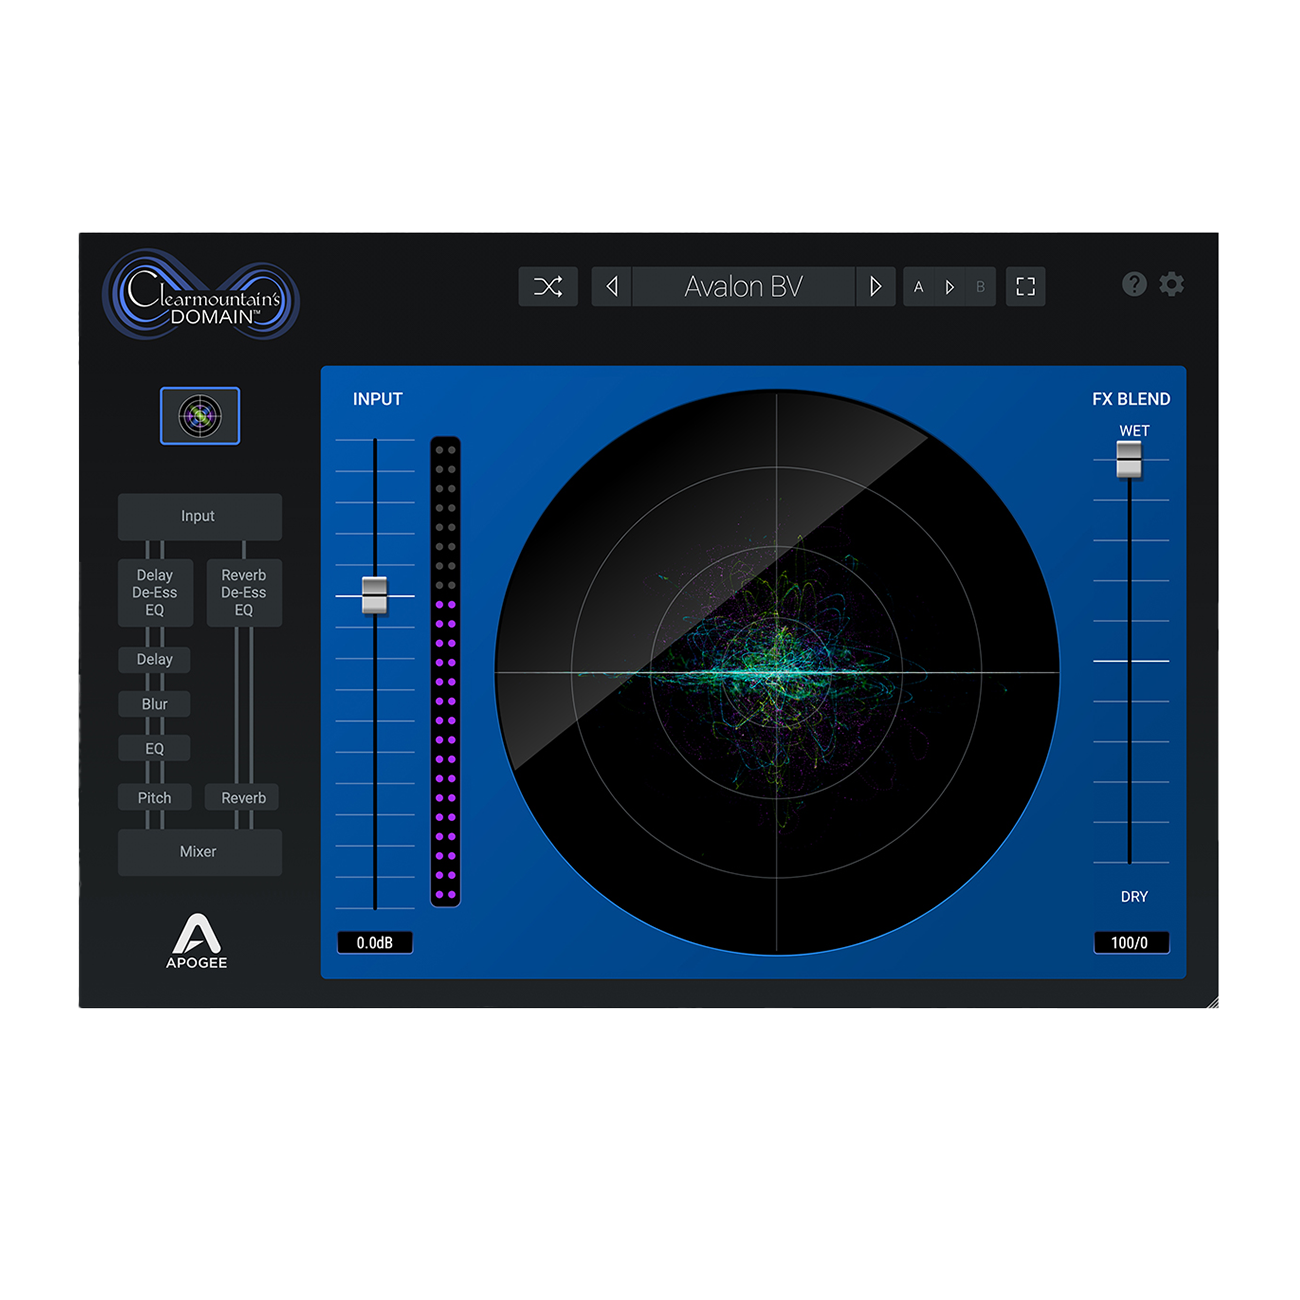Open the Input signal flow block
This screenshot has height=1300, width=1300.
pos(200,516)
